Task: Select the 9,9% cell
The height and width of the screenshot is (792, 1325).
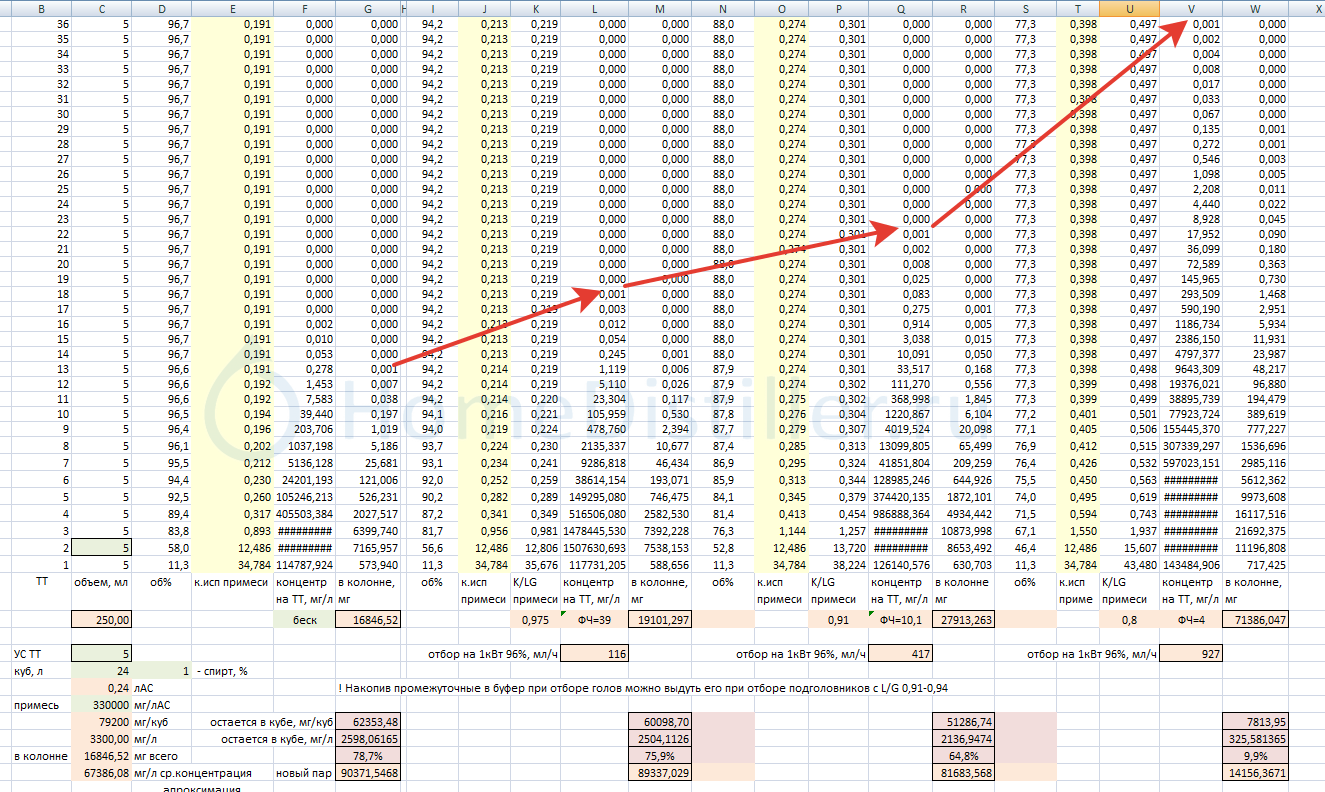Action: [x=1255, y=756]
